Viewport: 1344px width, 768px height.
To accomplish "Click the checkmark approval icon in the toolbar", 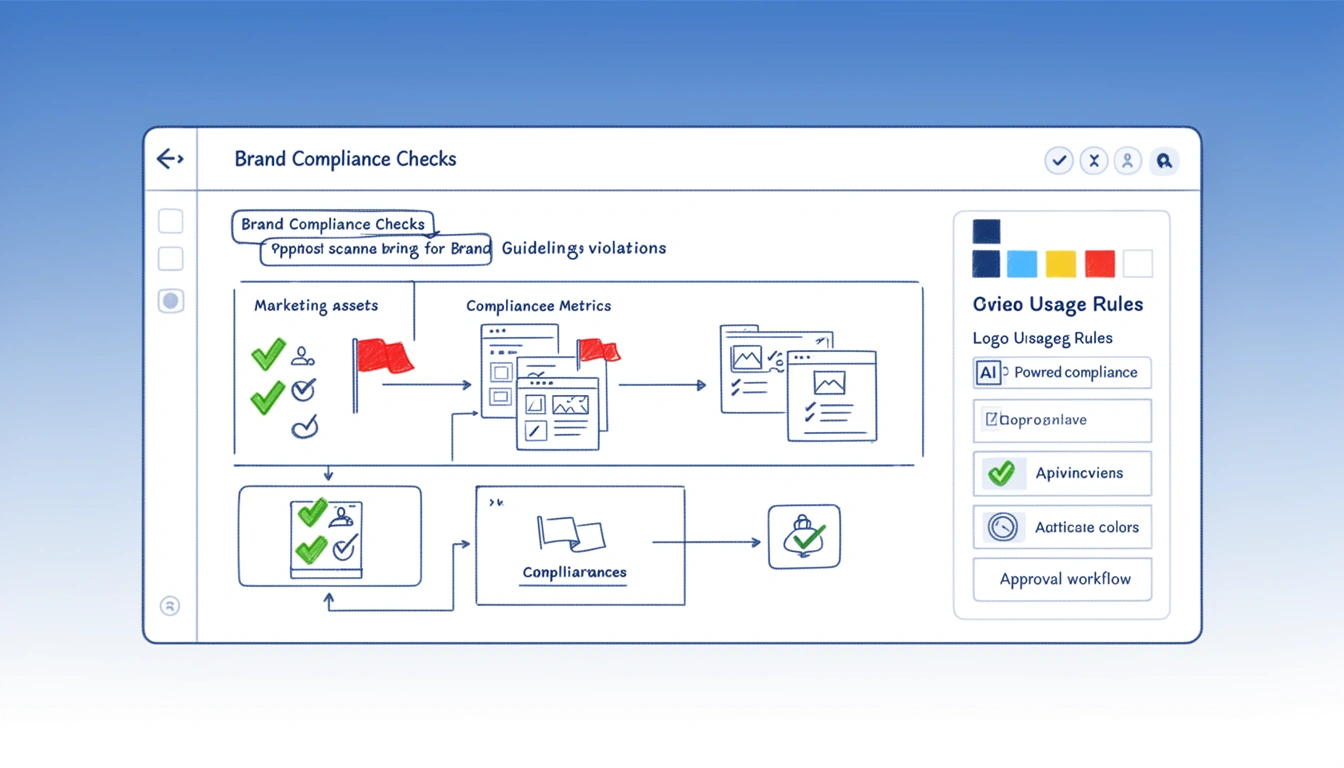I will coord(1059,160).
